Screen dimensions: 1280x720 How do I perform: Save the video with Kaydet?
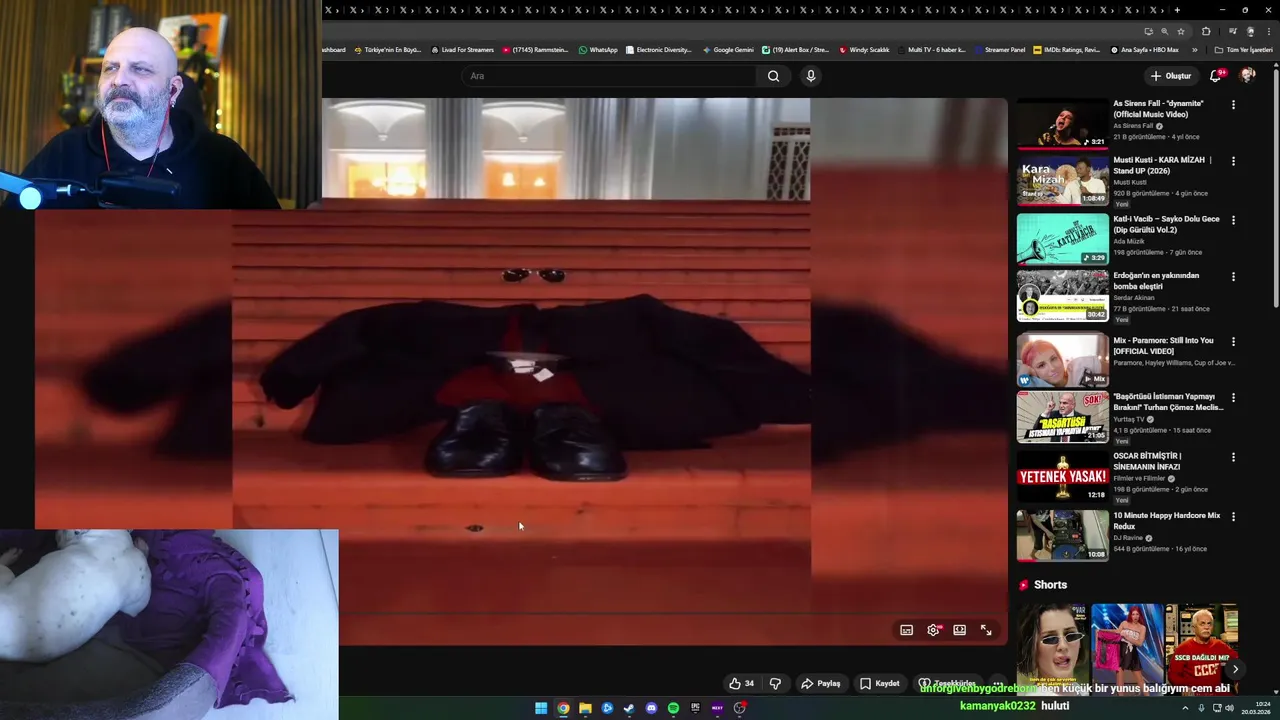[x=880, y=684]
